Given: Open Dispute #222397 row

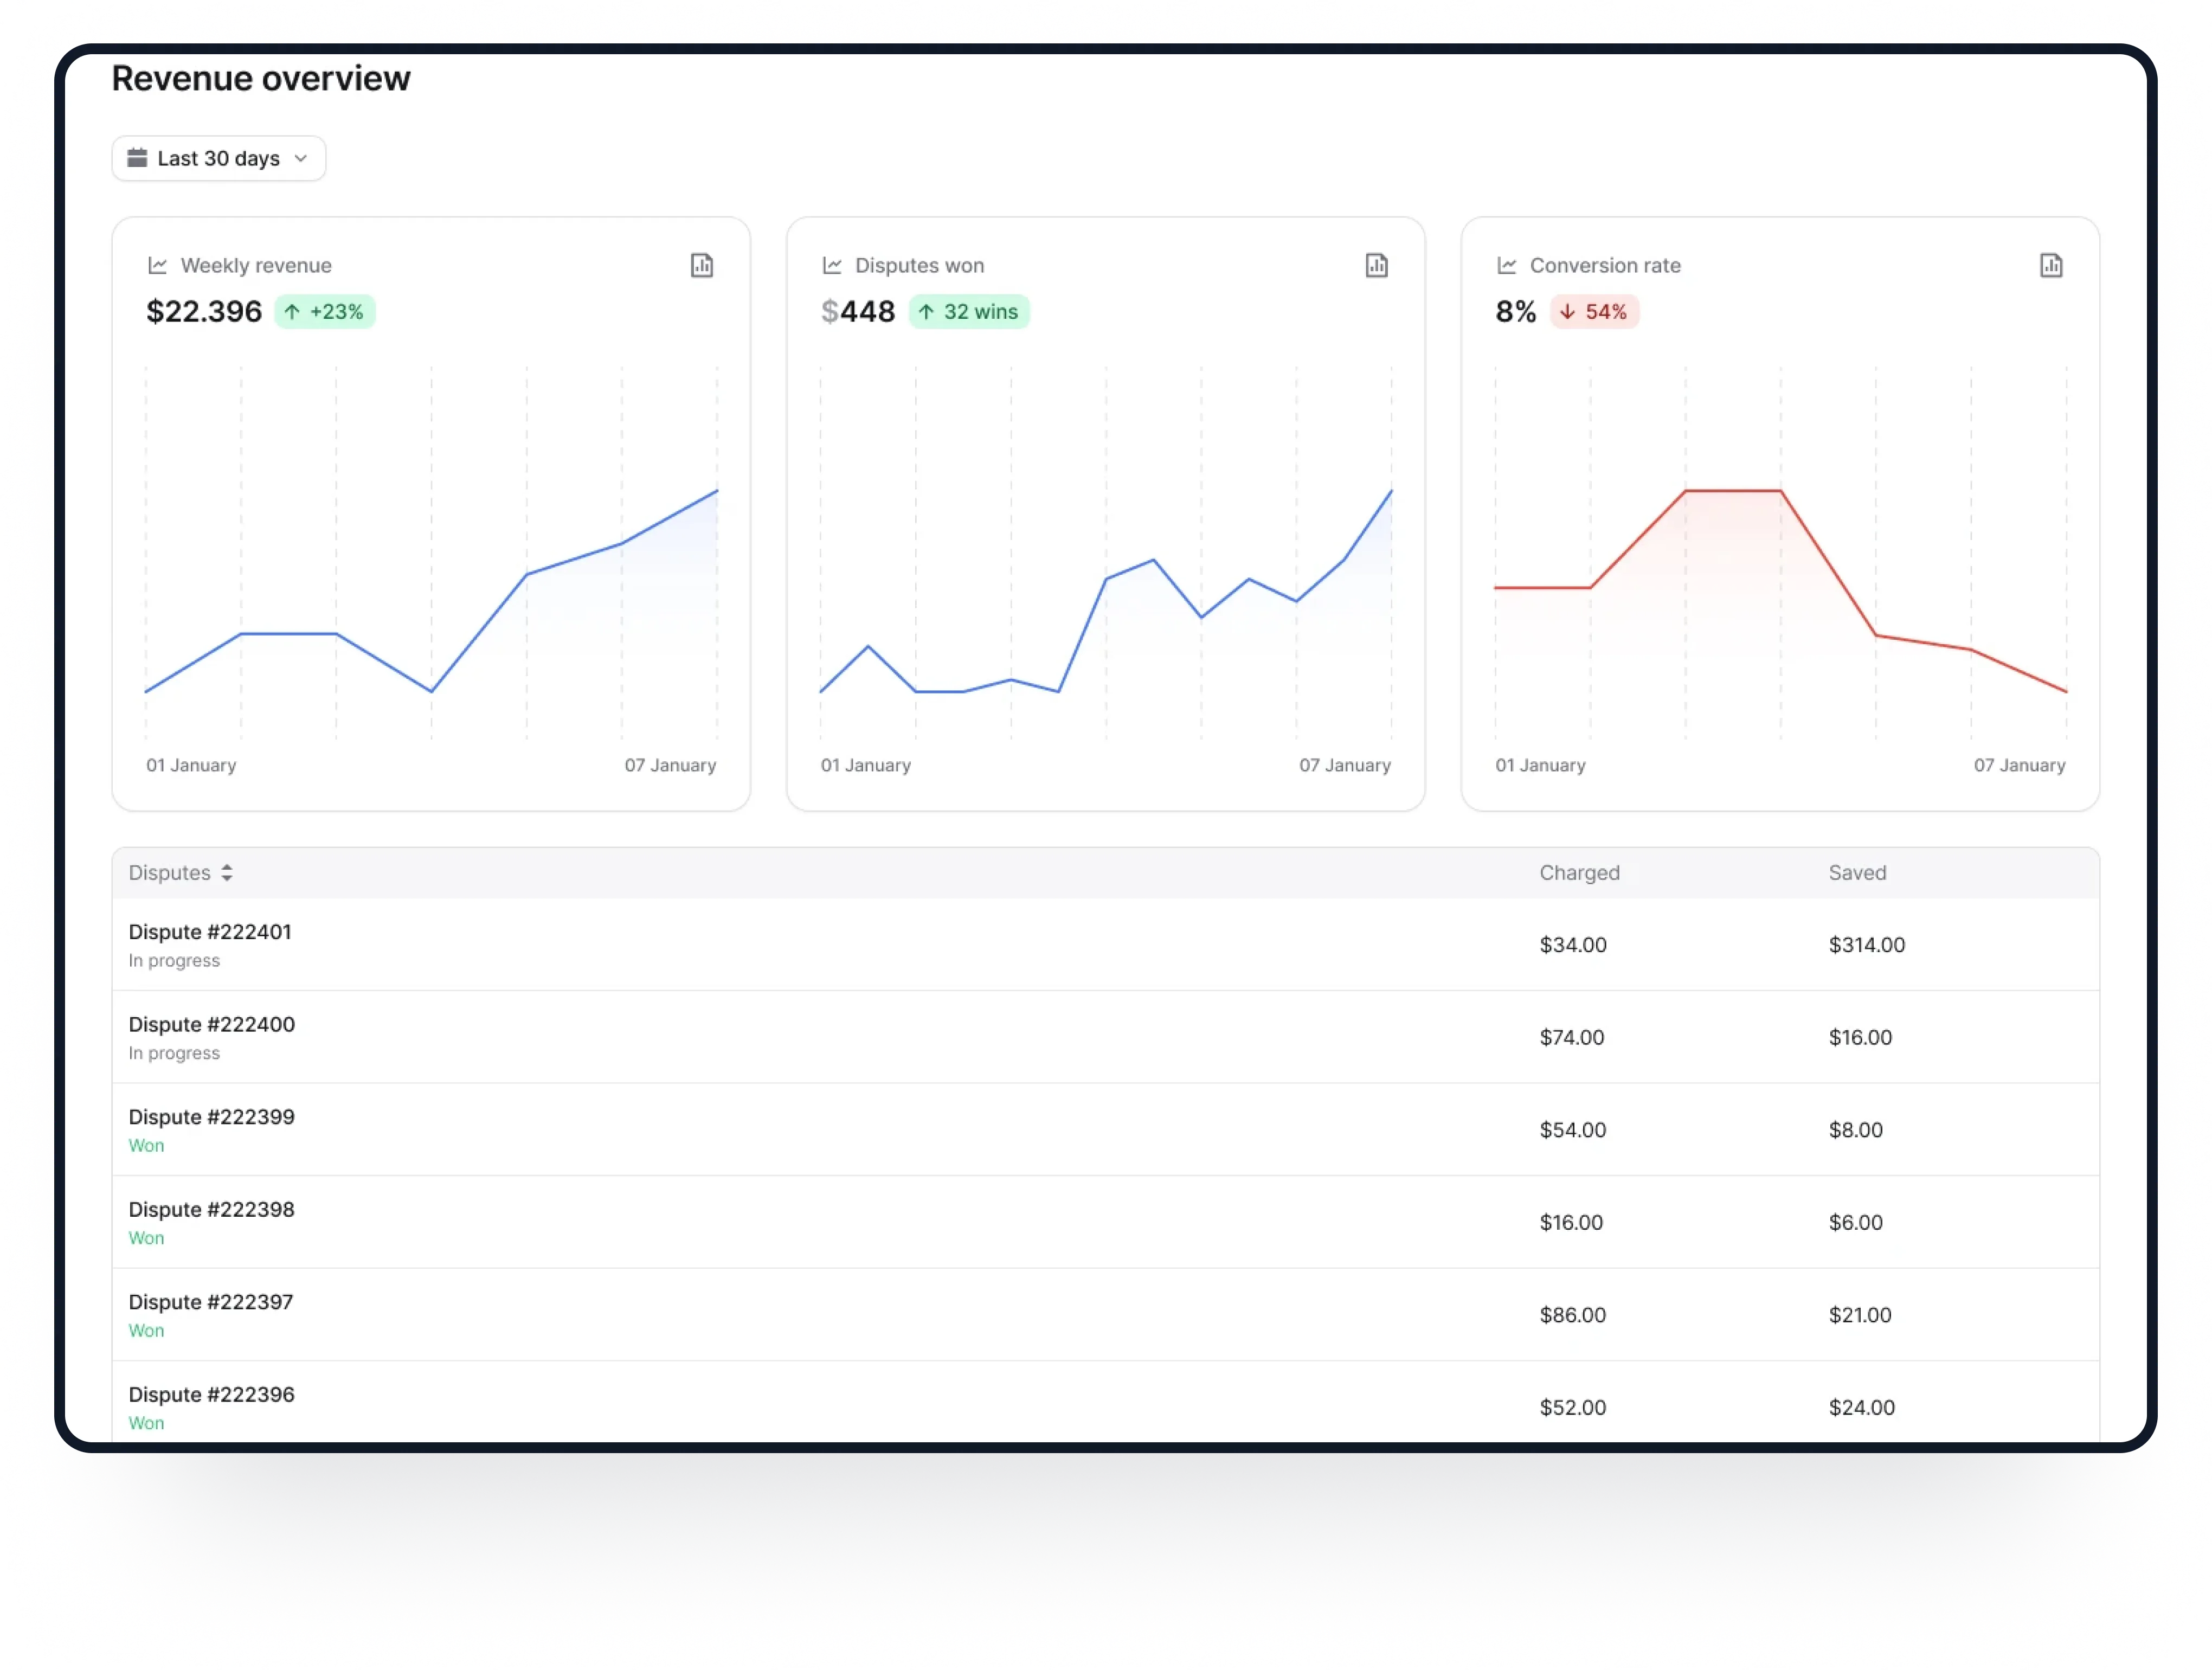Looking at the screenshot, I should [1106, 1314].
